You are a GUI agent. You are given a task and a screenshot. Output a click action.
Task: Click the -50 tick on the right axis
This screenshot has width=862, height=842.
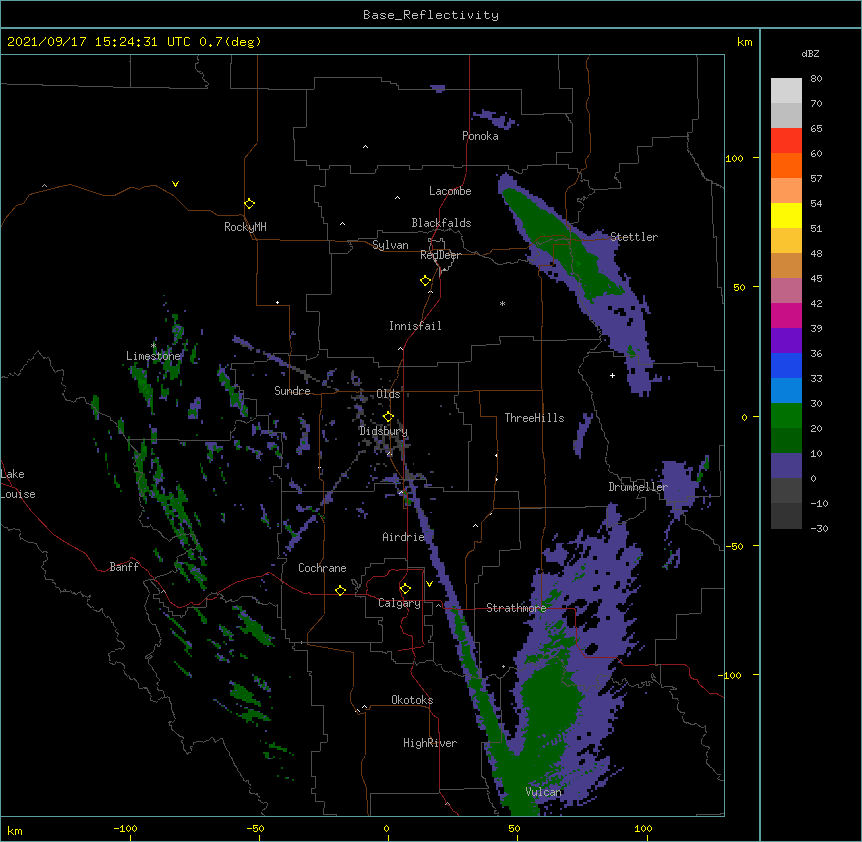[734, 546]
